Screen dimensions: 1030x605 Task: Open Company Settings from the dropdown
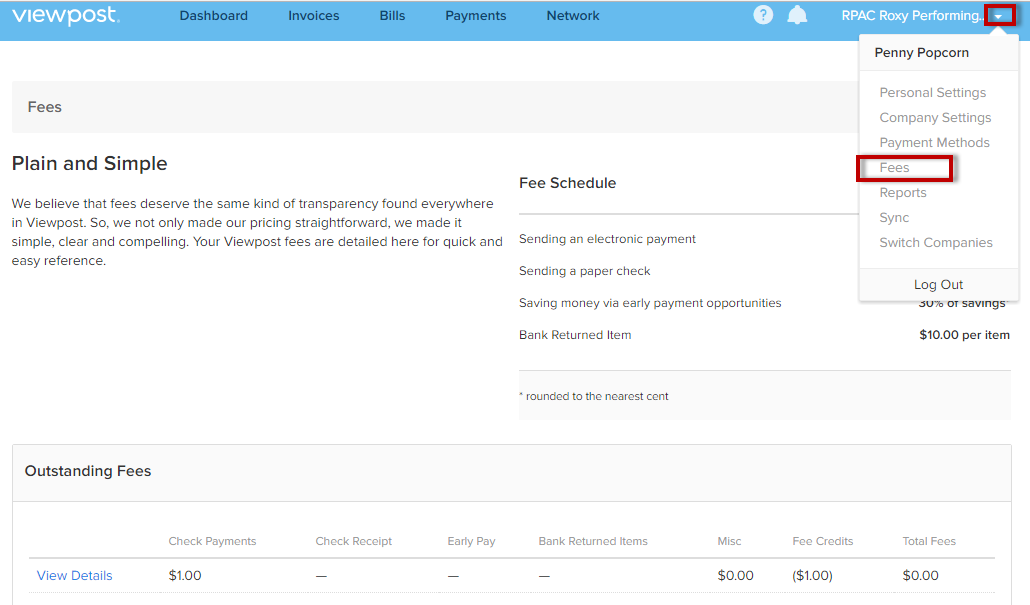point(935,118)
